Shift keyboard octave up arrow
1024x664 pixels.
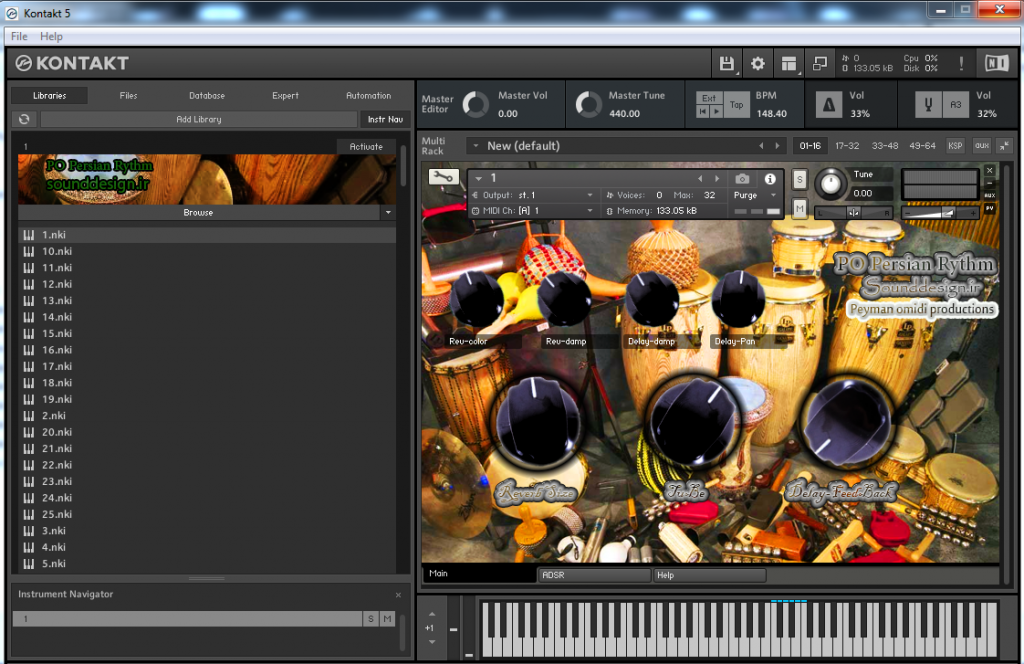432,614
